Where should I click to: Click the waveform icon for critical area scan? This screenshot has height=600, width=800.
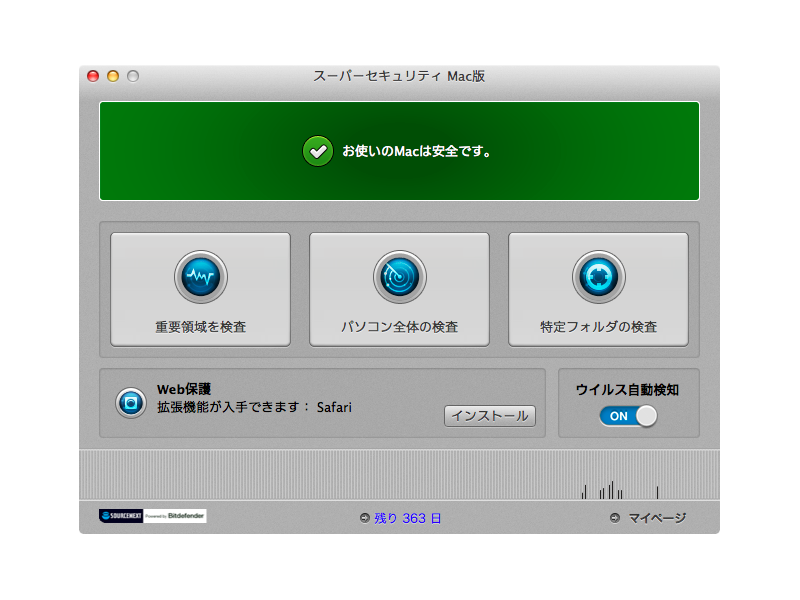[200, 277]
